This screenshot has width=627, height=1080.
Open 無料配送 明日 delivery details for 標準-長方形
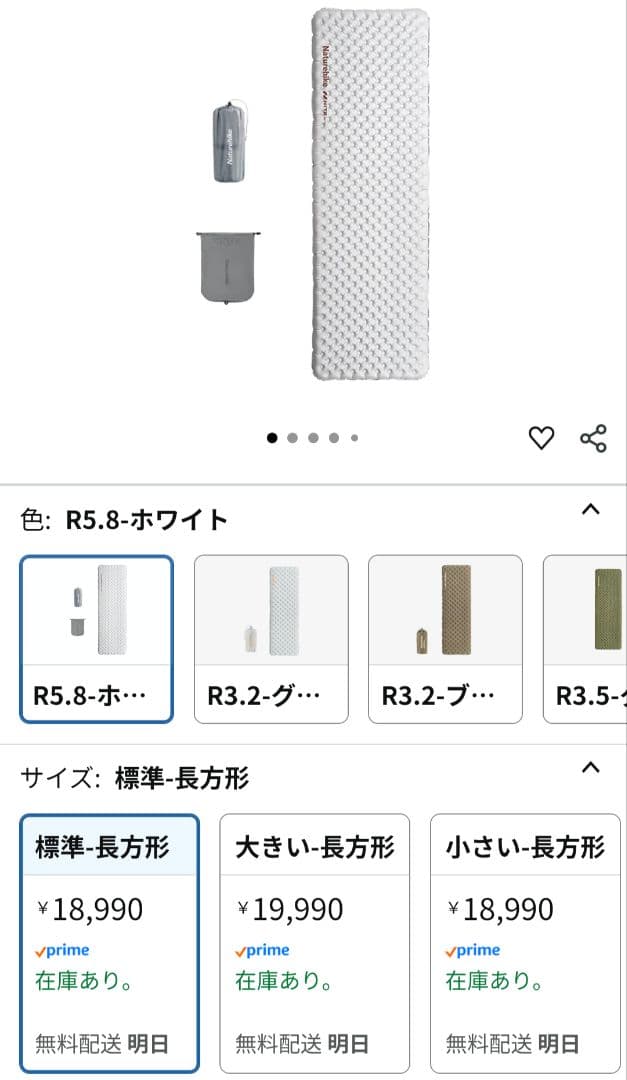pyautogui.click(x=103, y=1042)
